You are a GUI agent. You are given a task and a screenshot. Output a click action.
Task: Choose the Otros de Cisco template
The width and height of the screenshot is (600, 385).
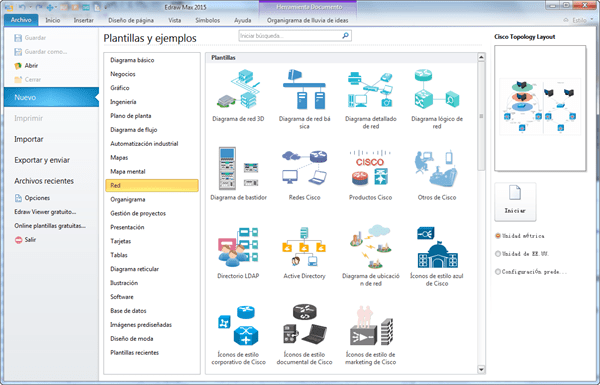pyautogui.click(x=437, y=174)
